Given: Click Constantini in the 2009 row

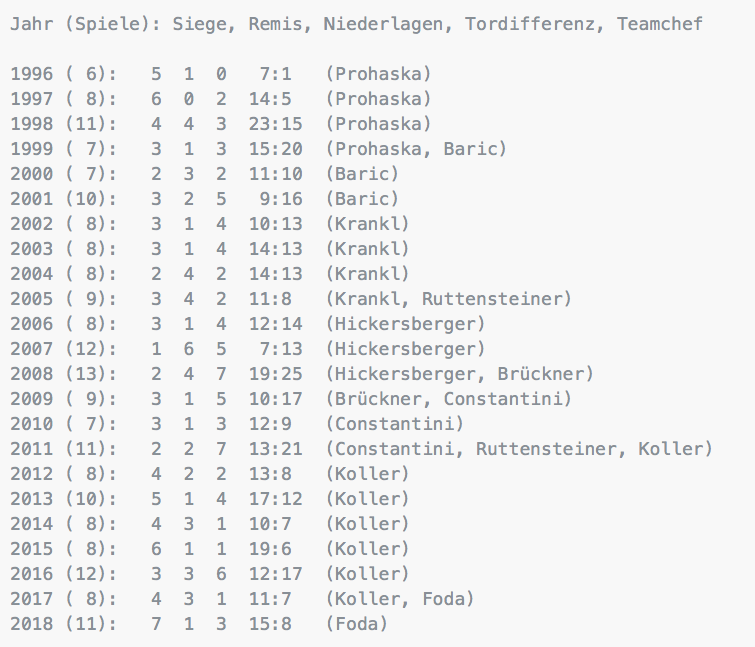Looking at the screenshot, I should [x=502, y=400].
